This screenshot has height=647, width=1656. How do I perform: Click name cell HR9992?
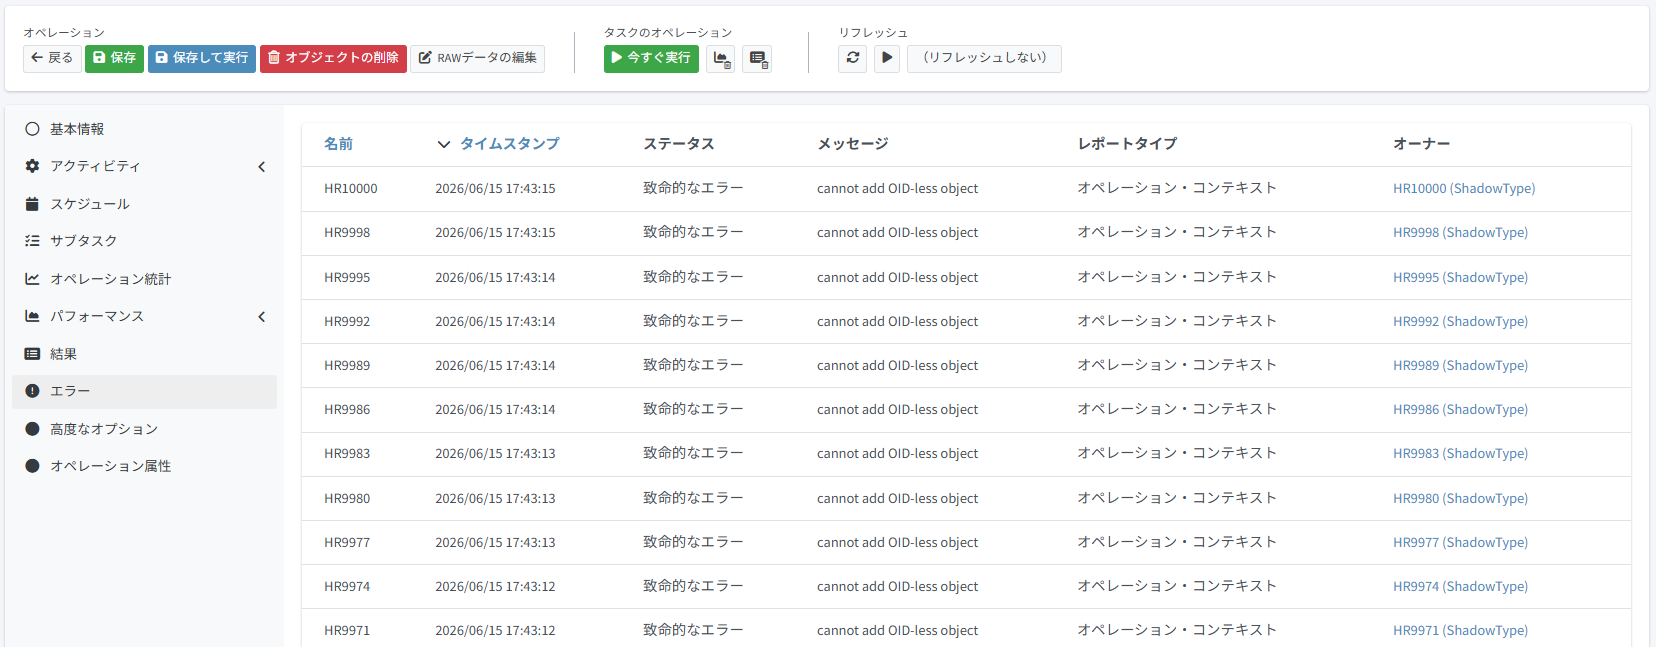347,321
